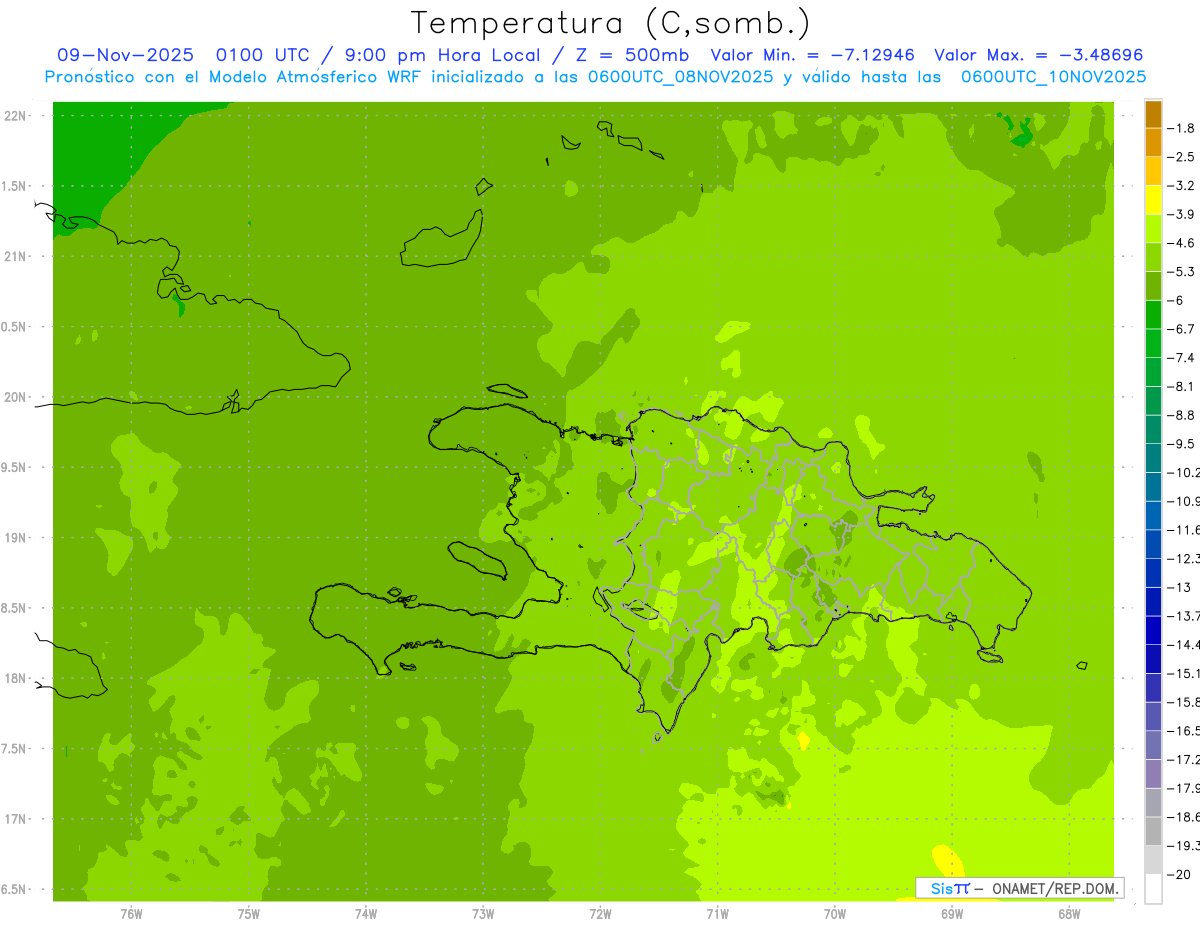Click the gray swatch between -18.6 and -19.3
Image resolution: width=1200 pixels, height=927 pixels.
1153,831
